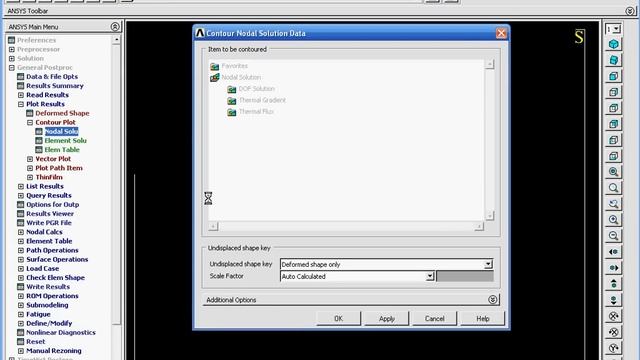Switch to isometric view
Viewport: 640px width, 360px height.
613,44
